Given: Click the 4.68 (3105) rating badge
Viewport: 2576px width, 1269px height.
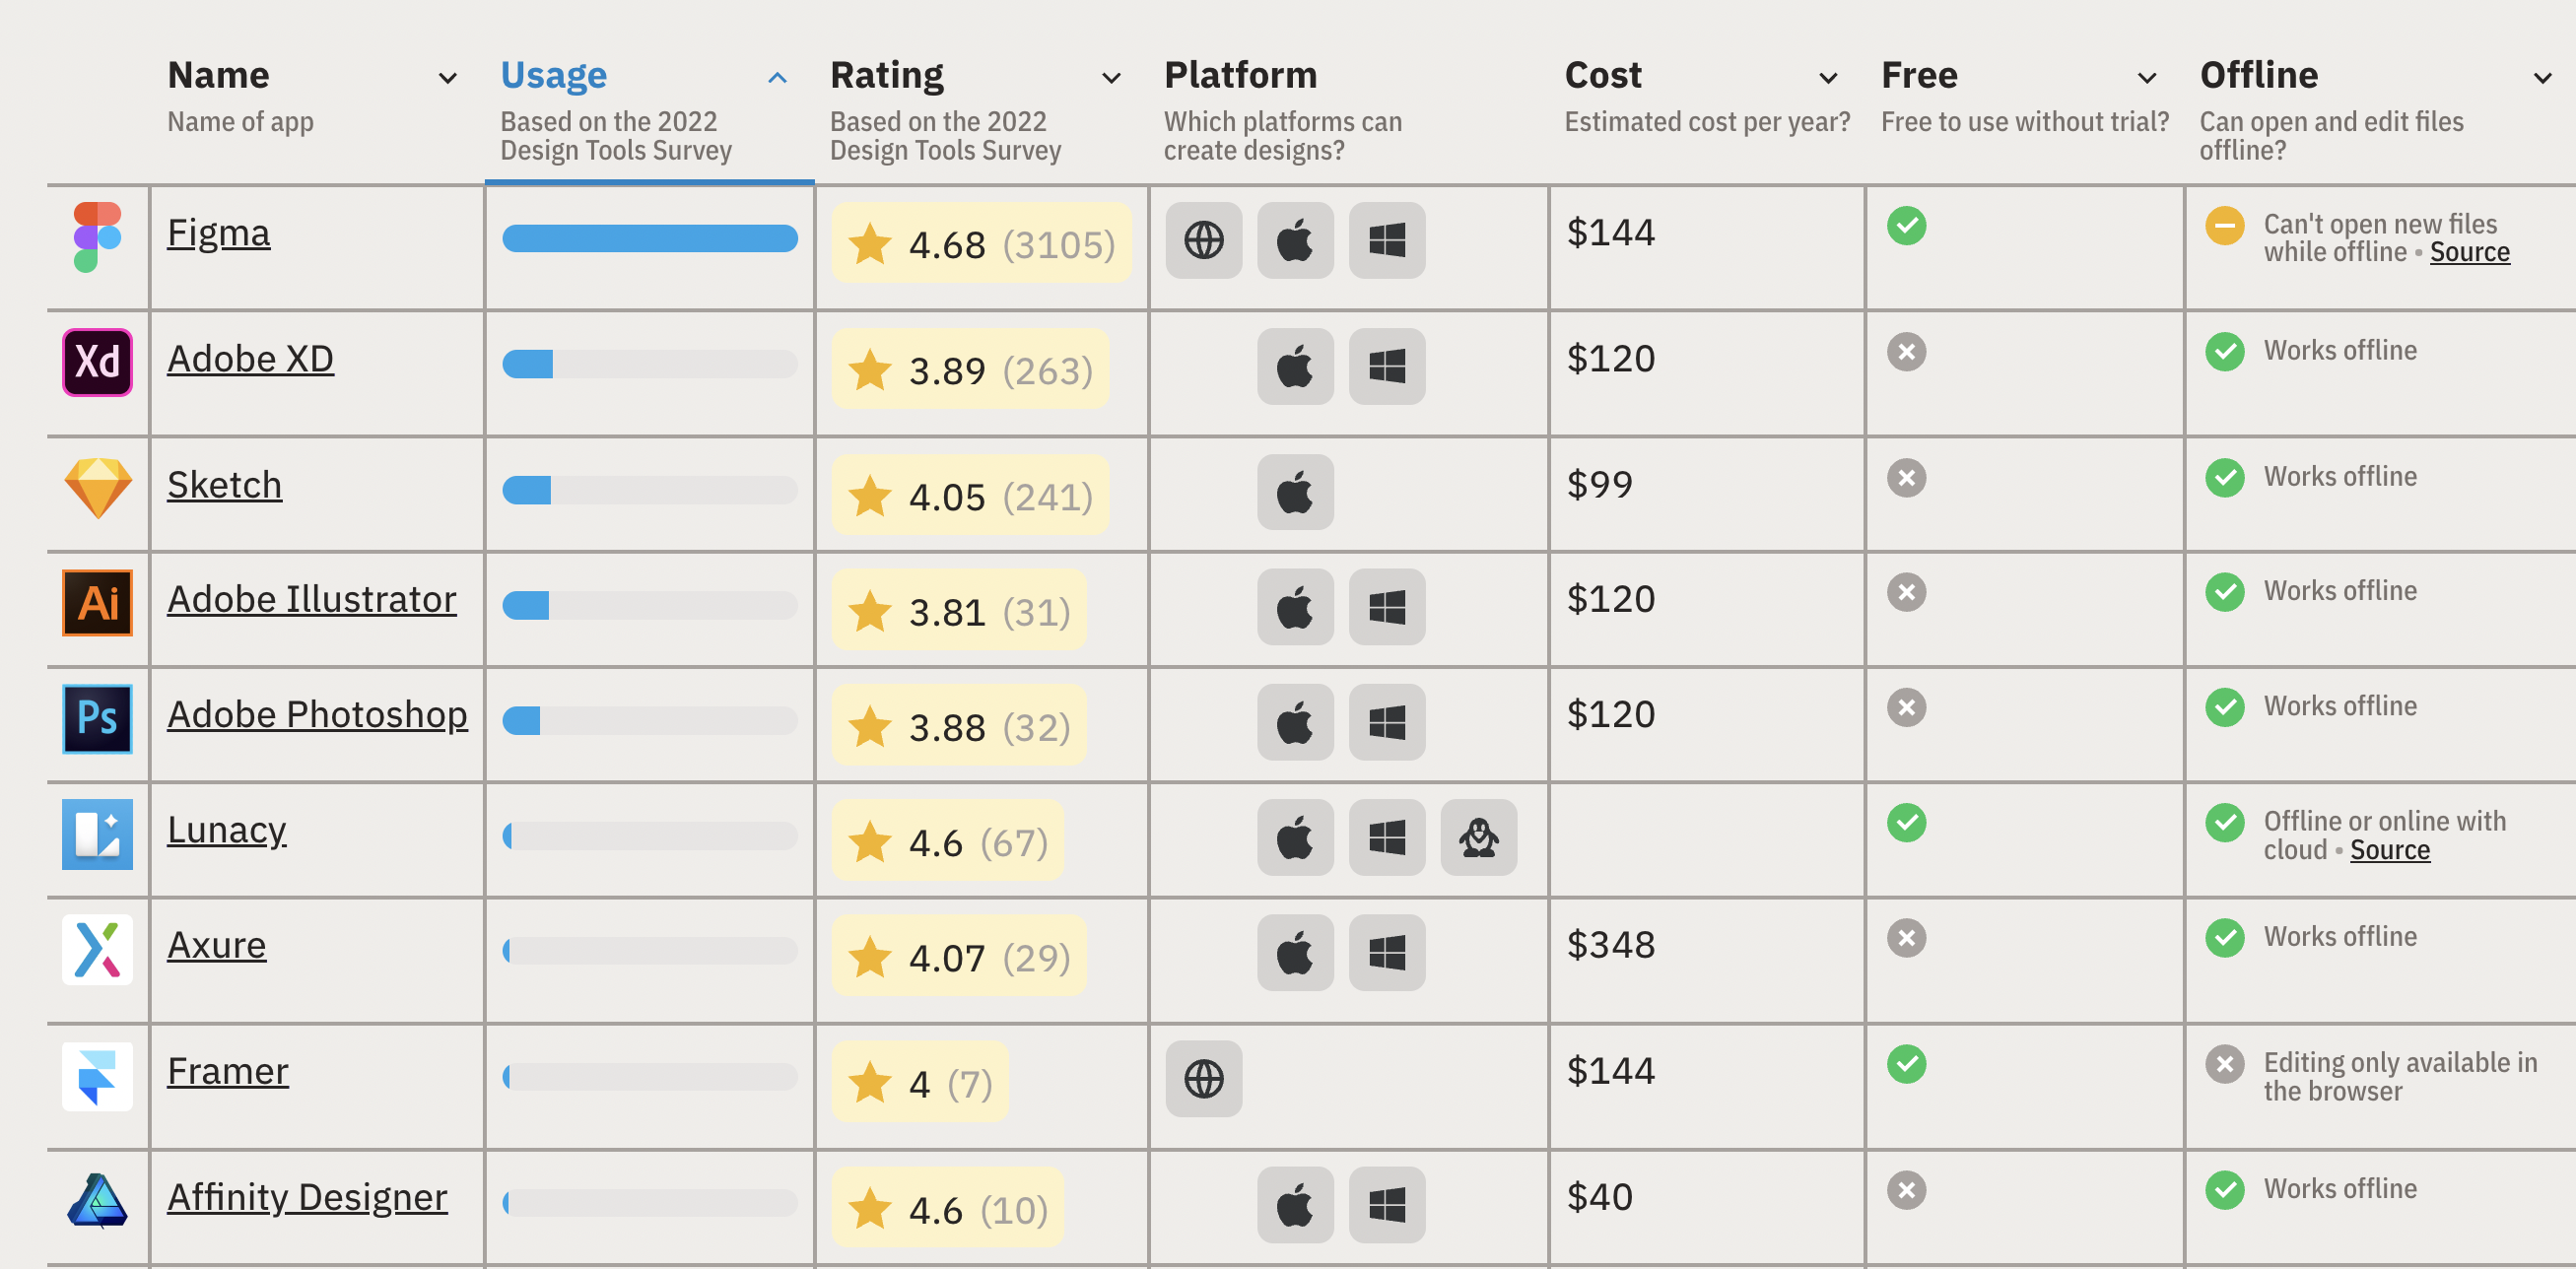Looking at the screenshot, I should point(980,243).
